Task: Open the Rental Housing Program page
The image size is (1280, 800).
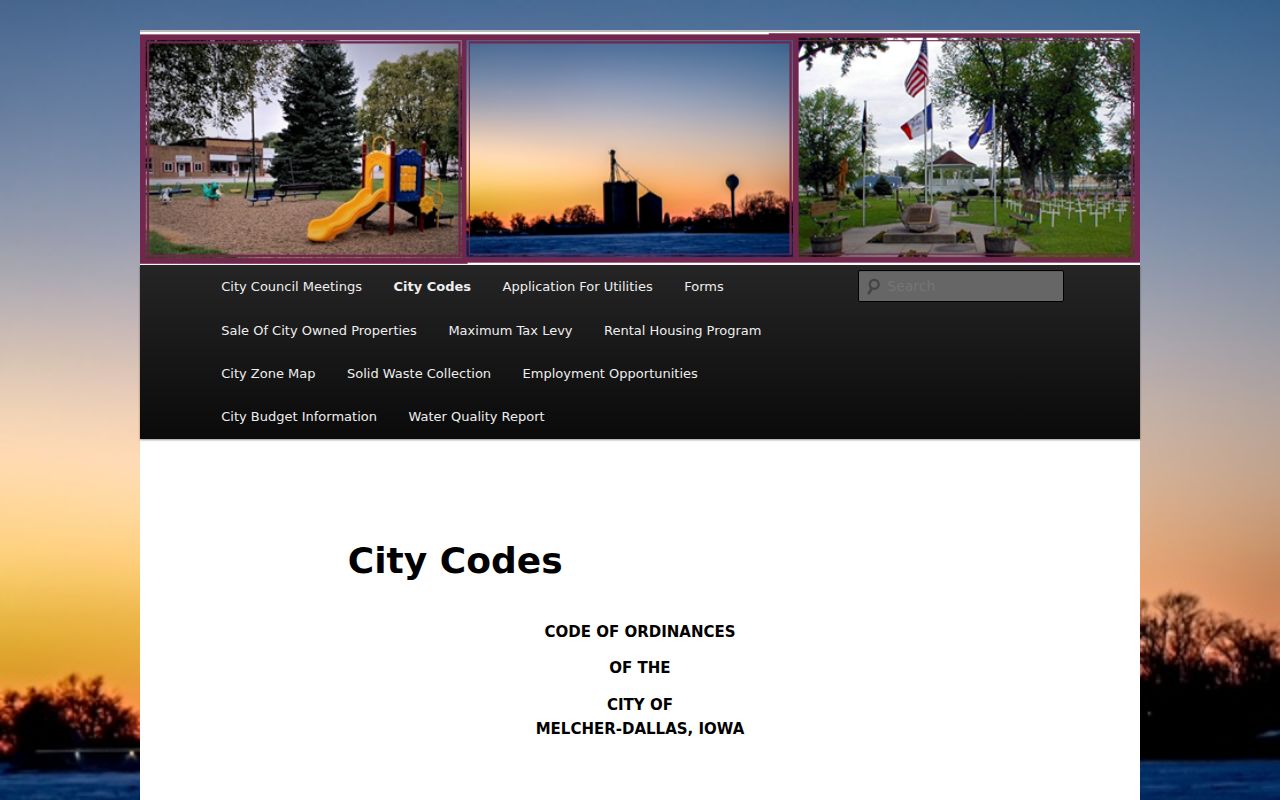Action: 682,330
